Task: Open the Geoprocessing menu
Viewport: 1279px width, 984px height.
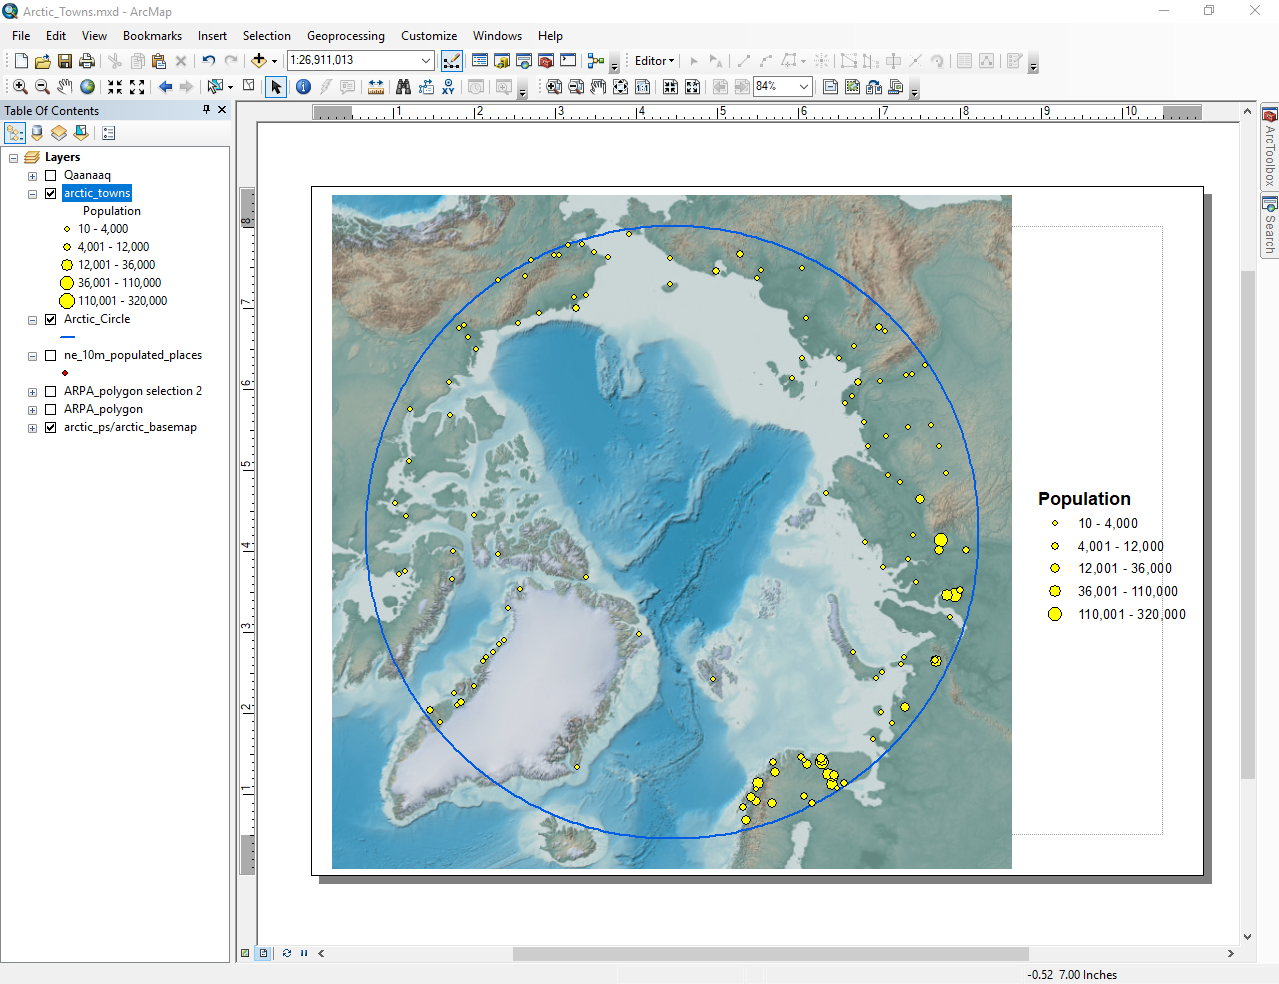Action: 345,36
